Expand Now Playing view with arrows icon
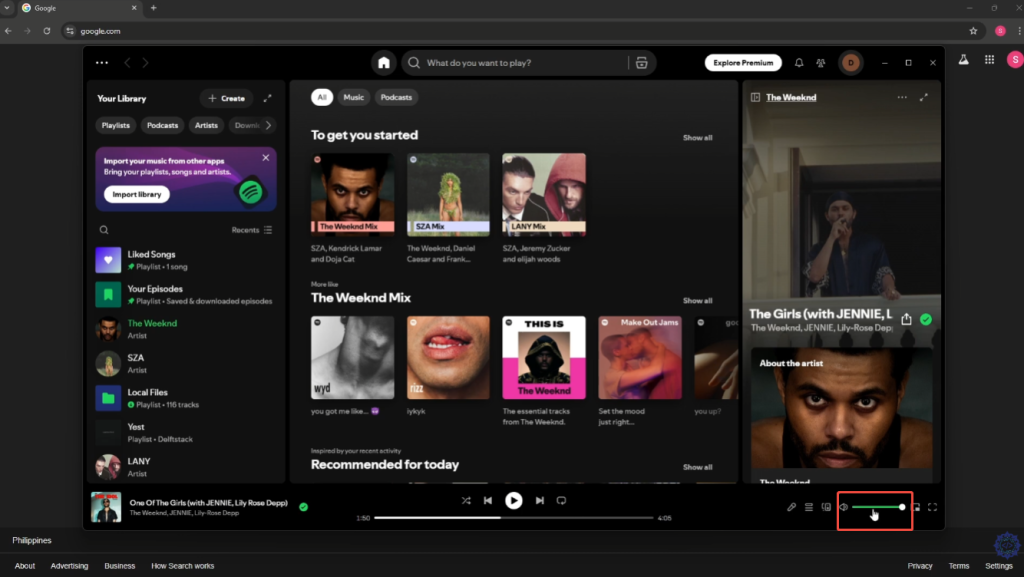This screenshot has height=577, width=1024. point(923,97)
